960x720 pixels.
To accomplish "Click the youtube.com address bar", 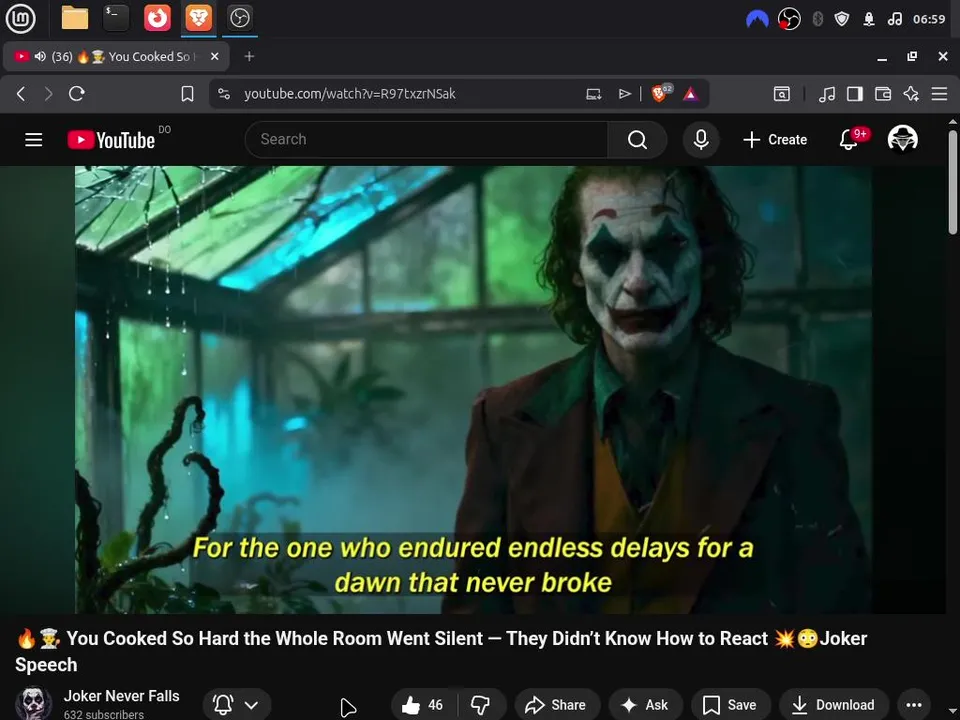I will coord(349,94).
